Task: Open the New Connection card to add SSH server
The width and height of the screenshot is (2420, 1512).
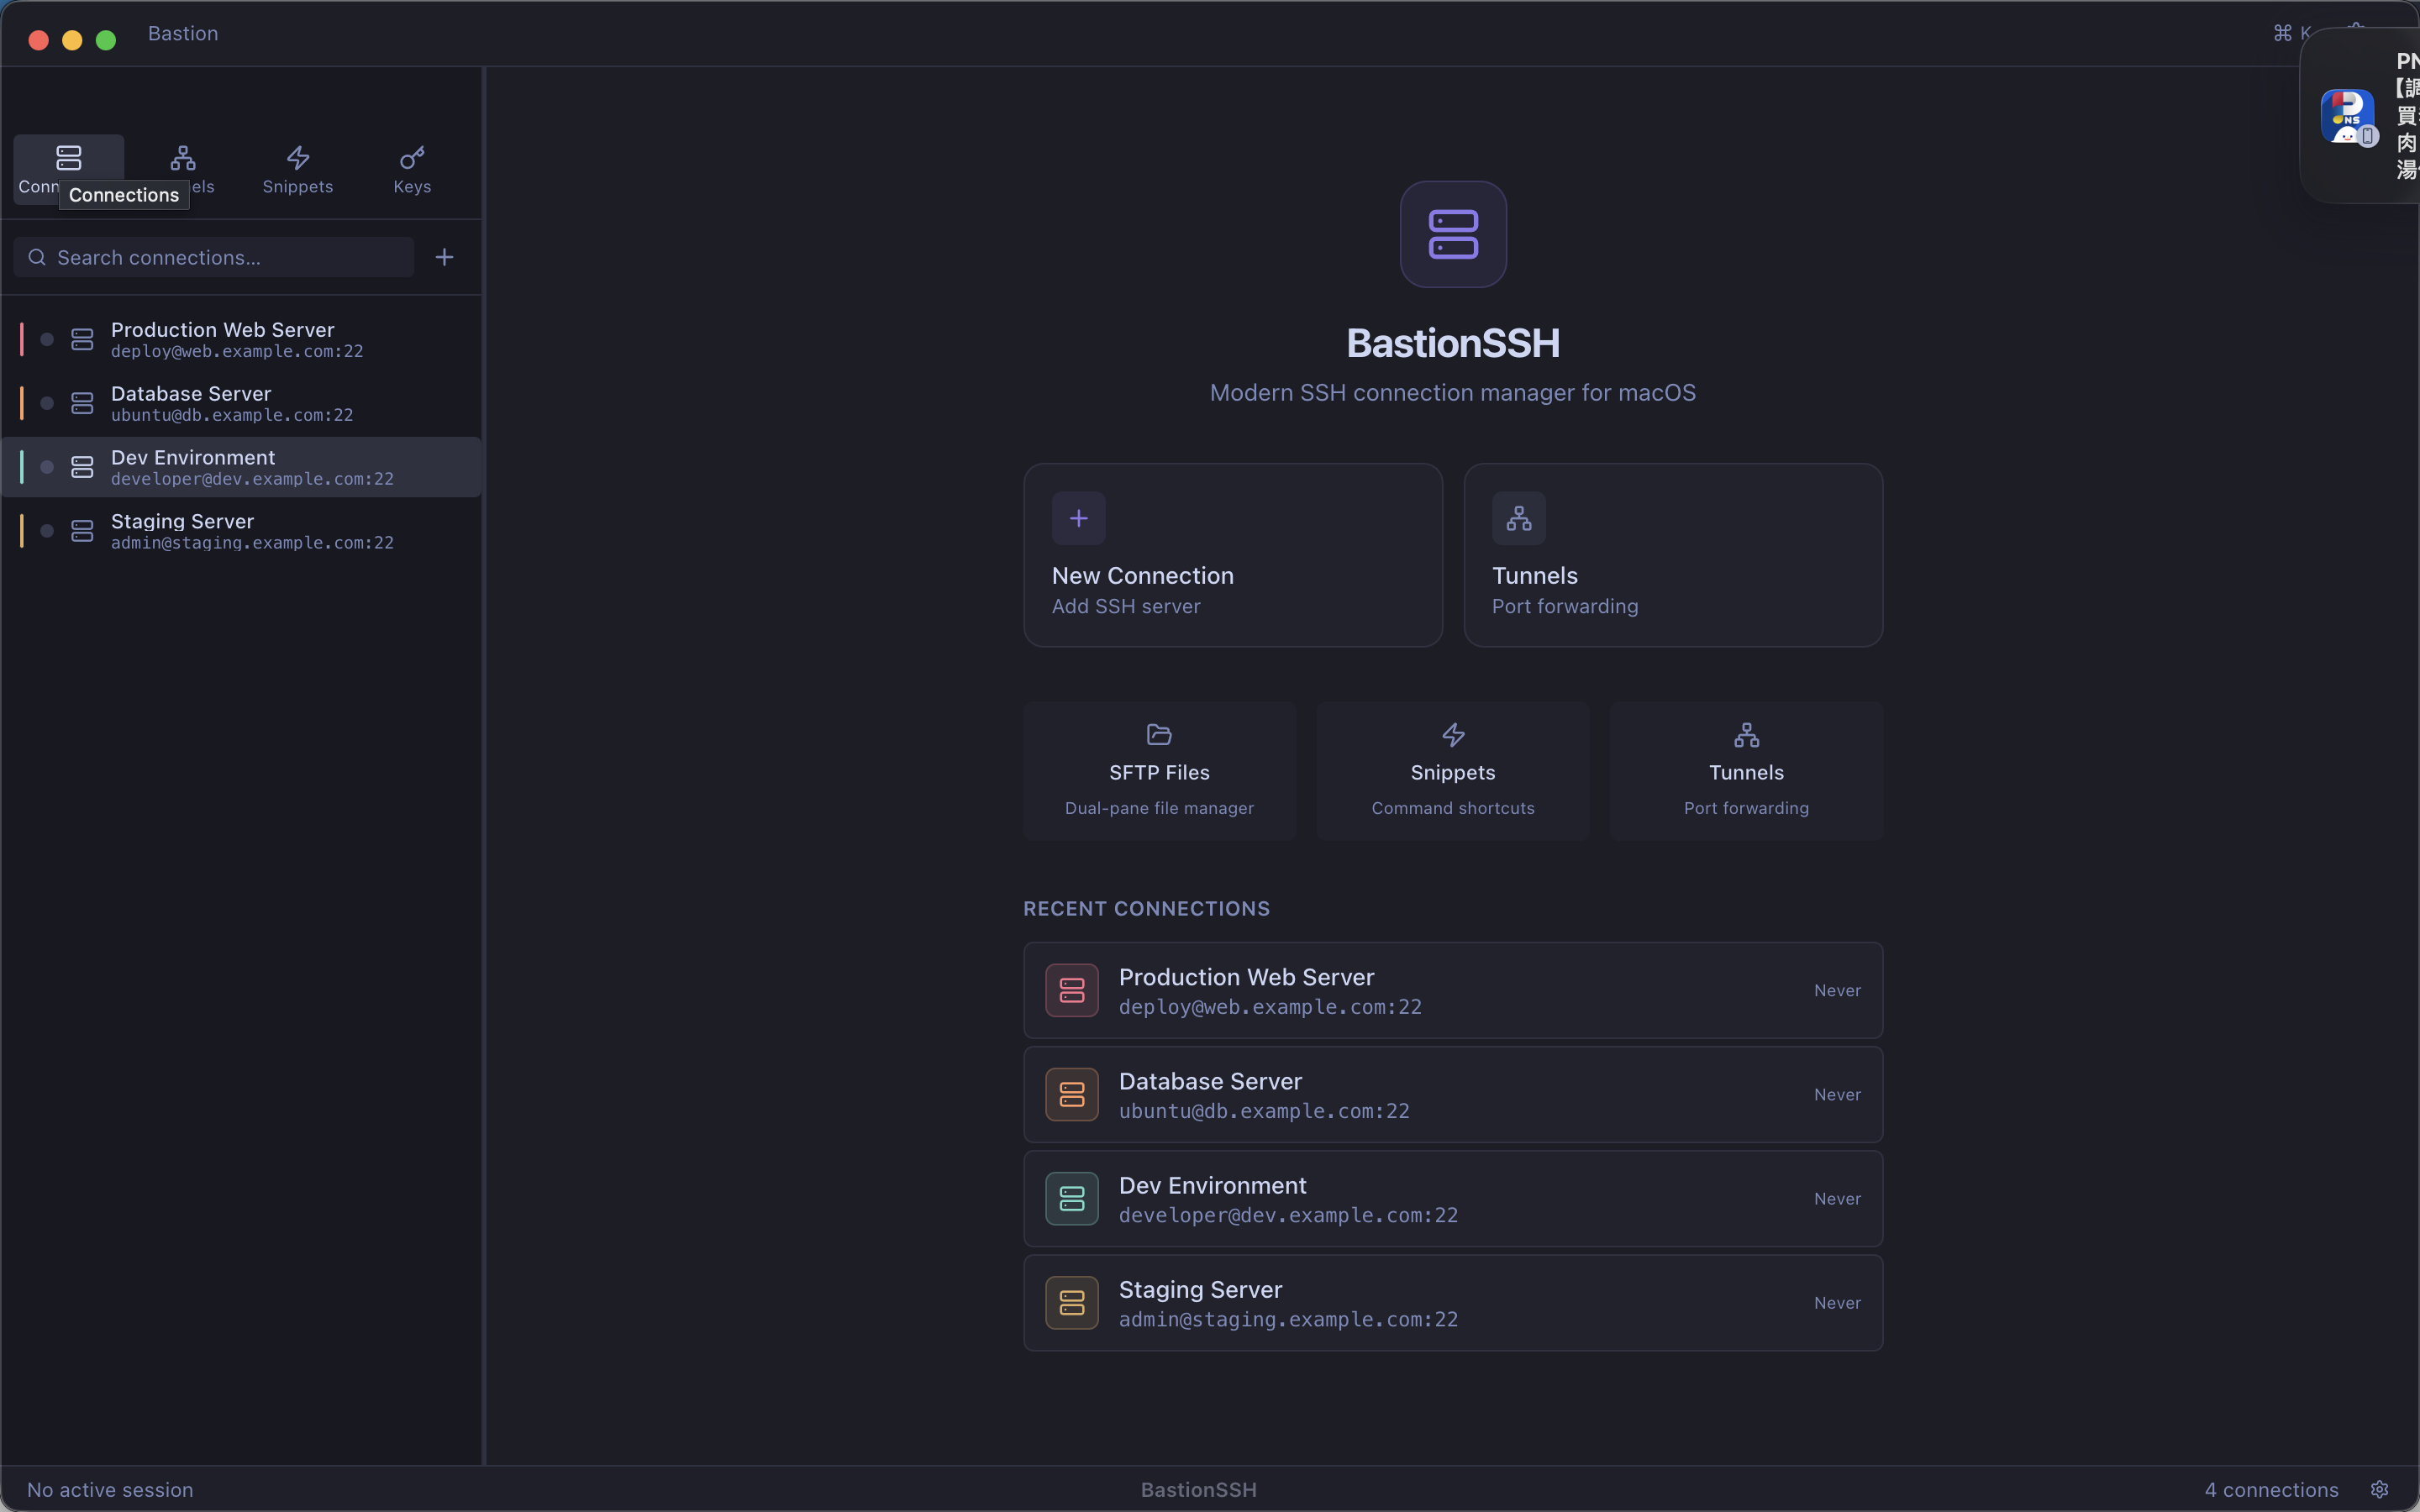Action: click(1232, 555)
